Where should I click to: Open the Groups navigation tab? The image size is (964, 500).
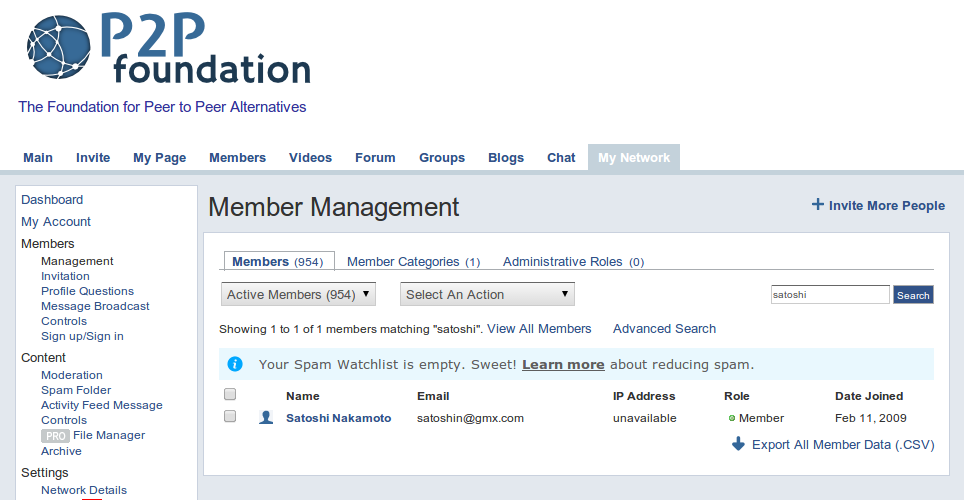(x=442, y=158)
